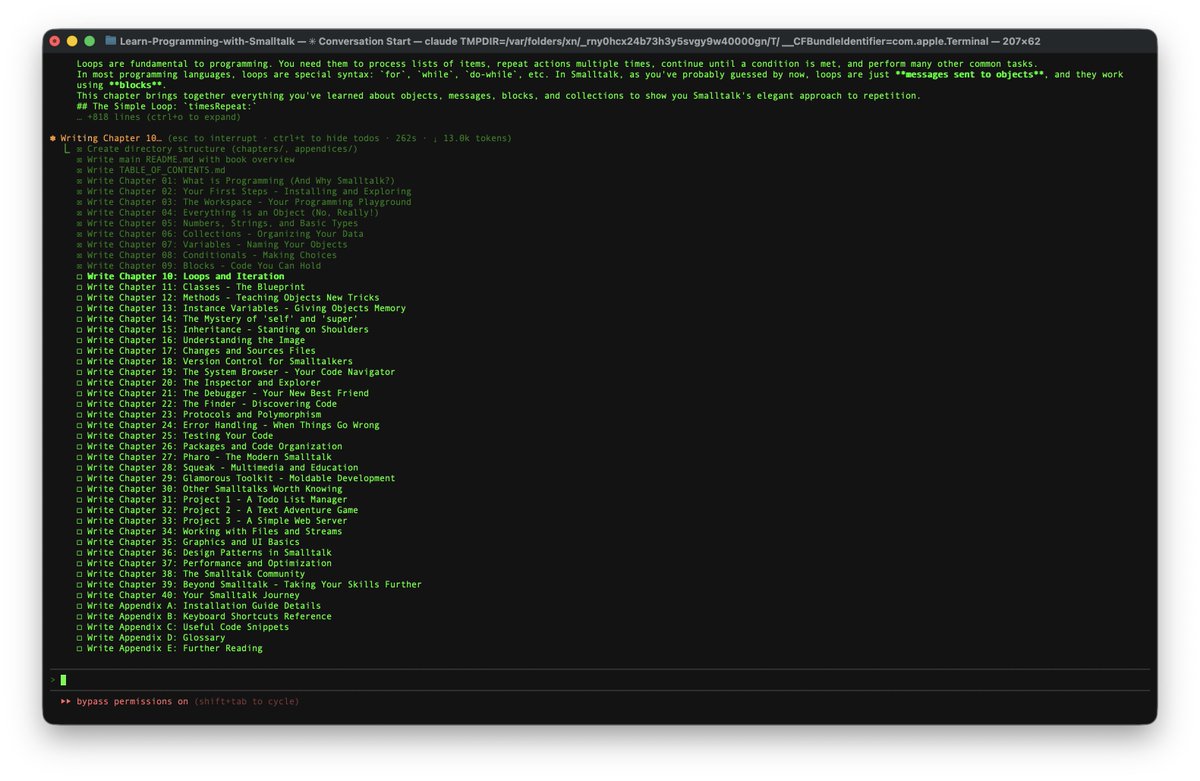
Task: Click the green zoom window button
Action: pos(89,41)
